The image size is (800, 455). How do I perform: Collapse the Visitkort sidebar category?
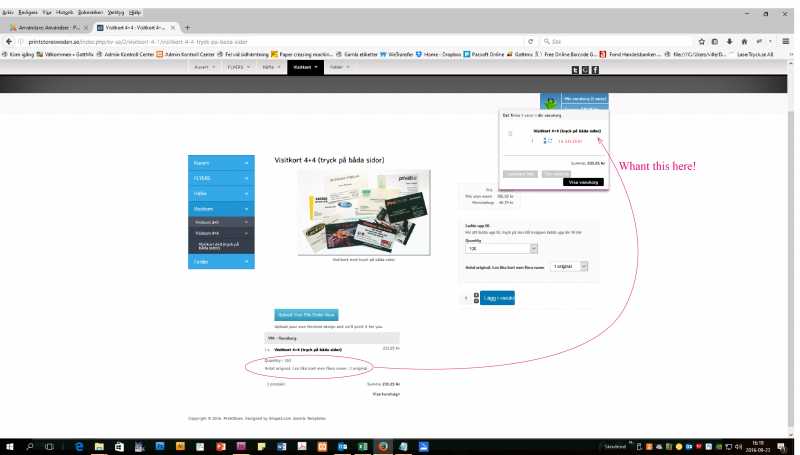pos(221,209)
